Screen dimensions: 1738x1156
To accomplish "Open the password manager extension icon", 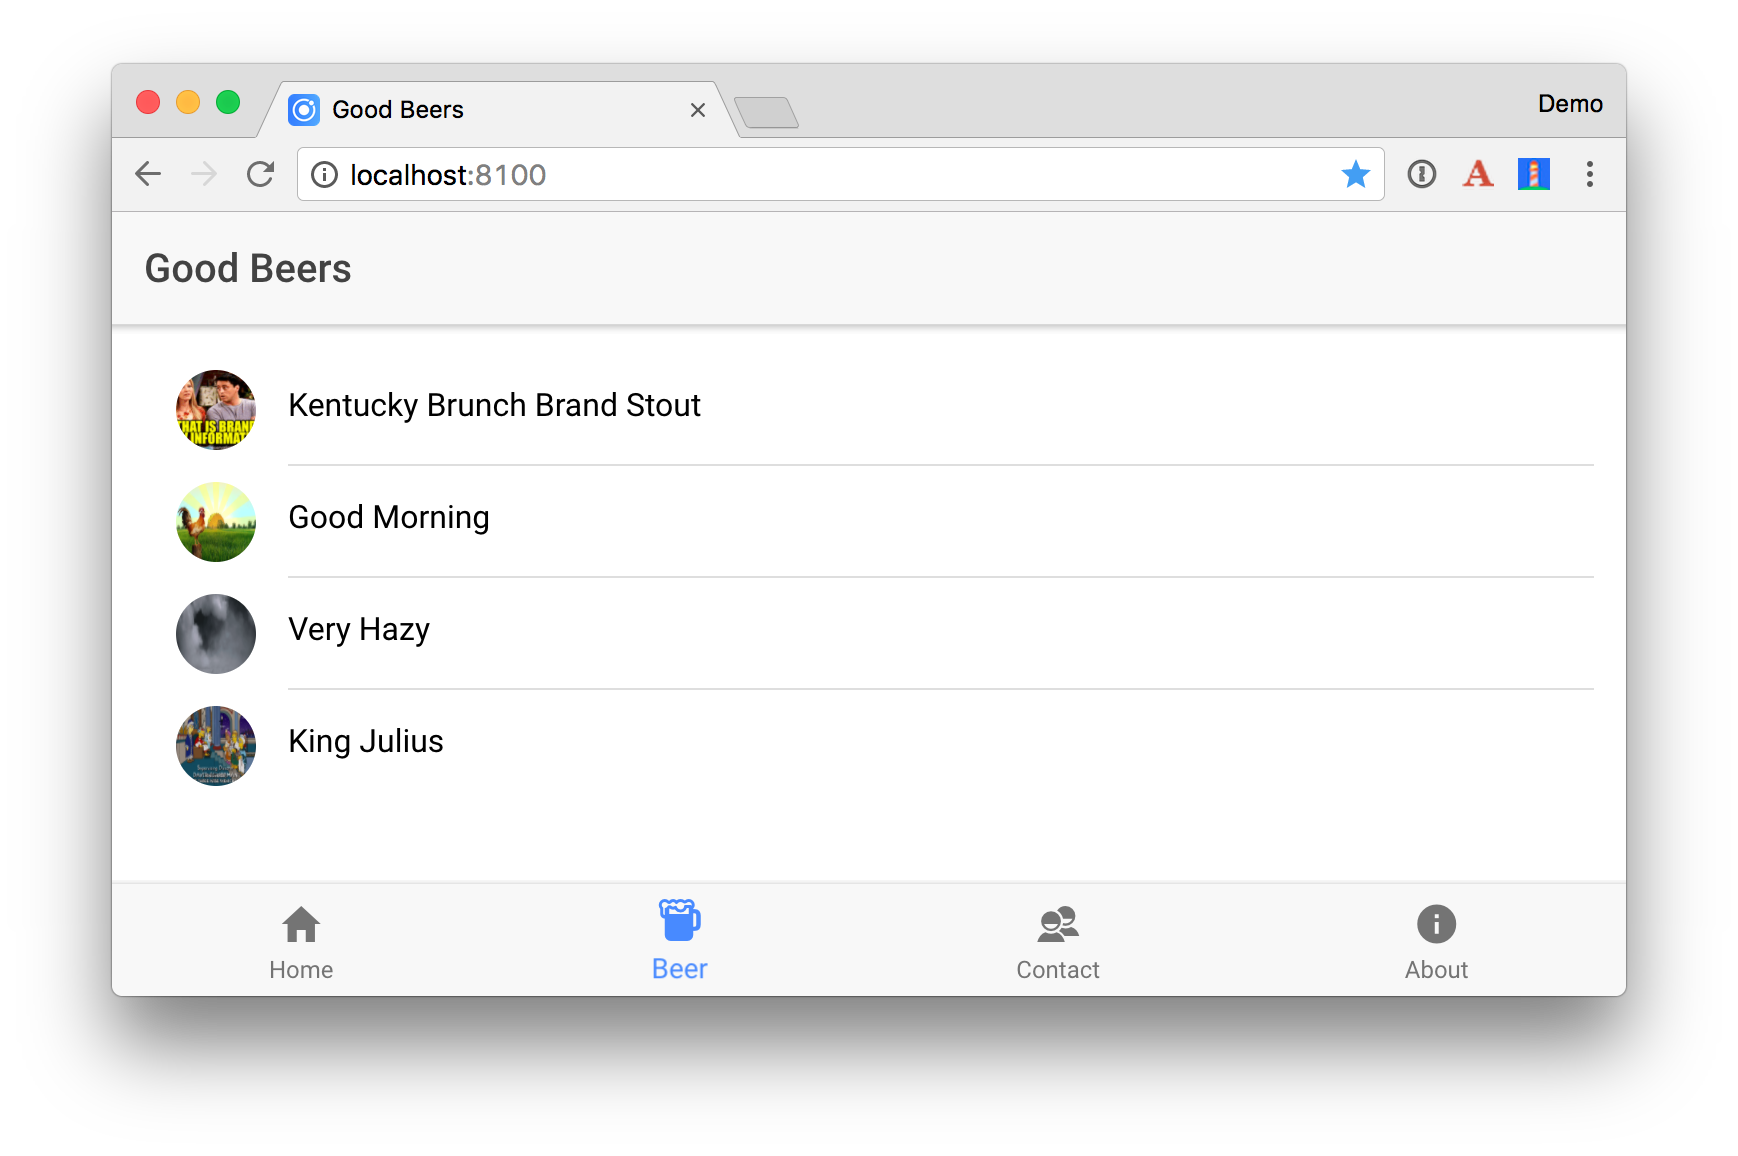I will [x=1421, y=174].
